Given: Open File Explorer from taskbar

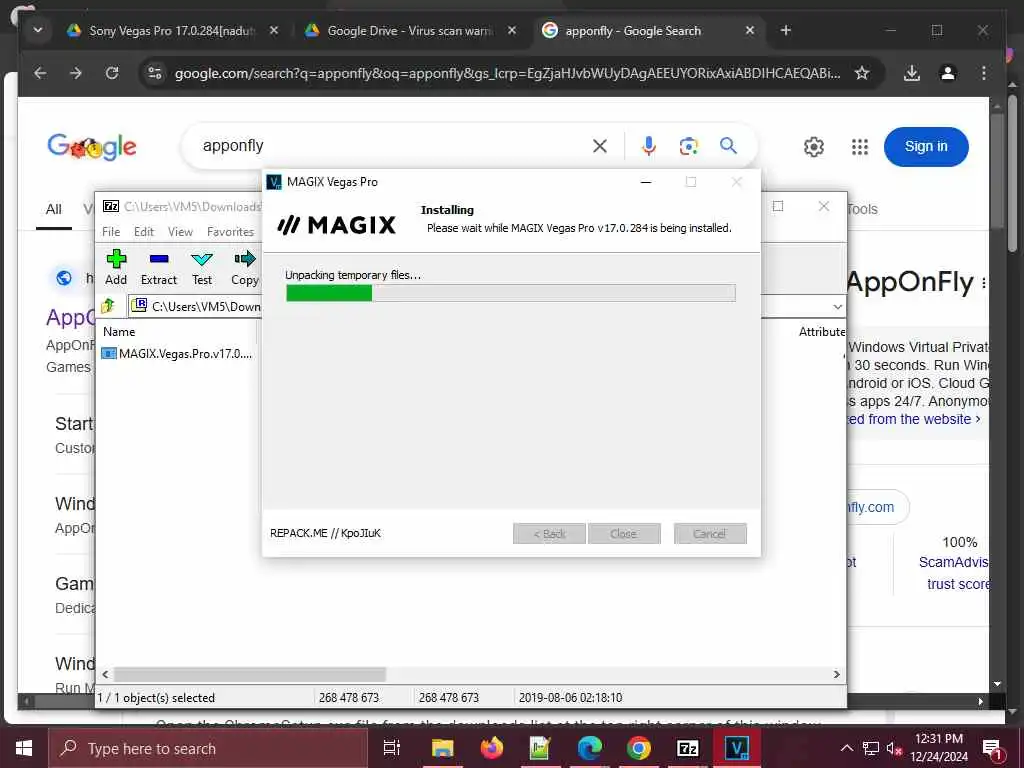Looking at the screenshot, I should [442, 748].
